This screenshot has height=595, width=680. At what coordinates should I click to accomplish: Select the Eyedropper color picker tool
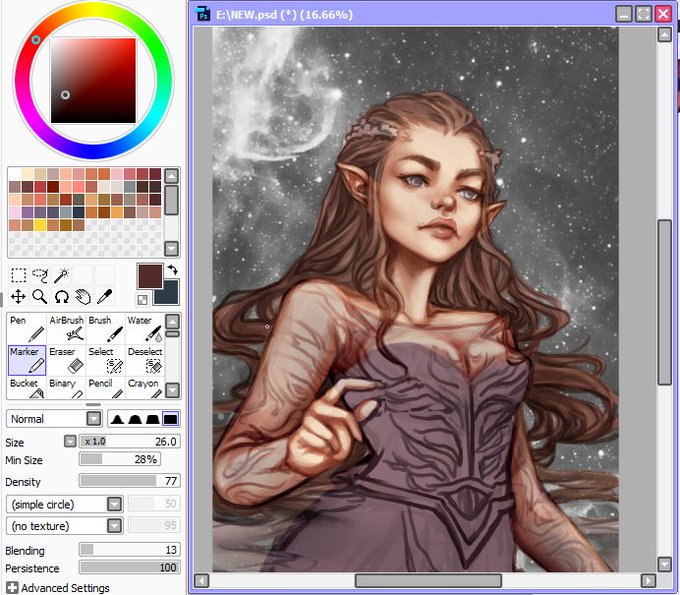[x=104, y=297]
